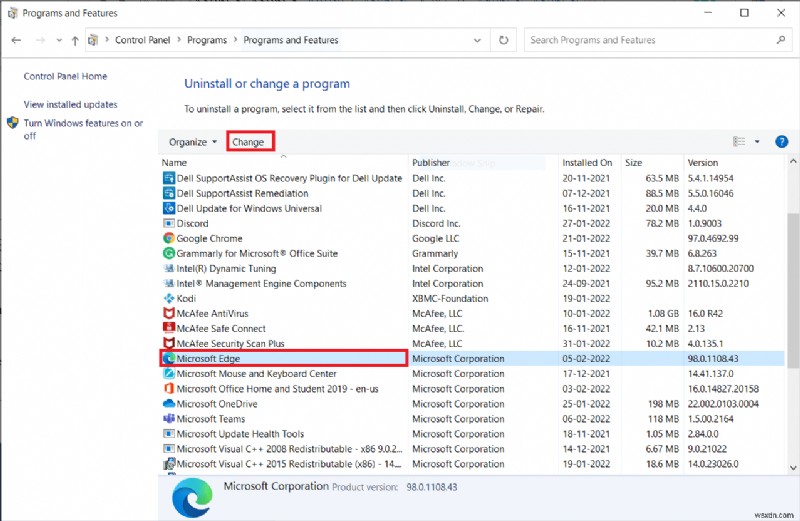This screenshot has height=521, width=800.
Task: Click Intel Management Engine Components icon
Action: (169, 283)
